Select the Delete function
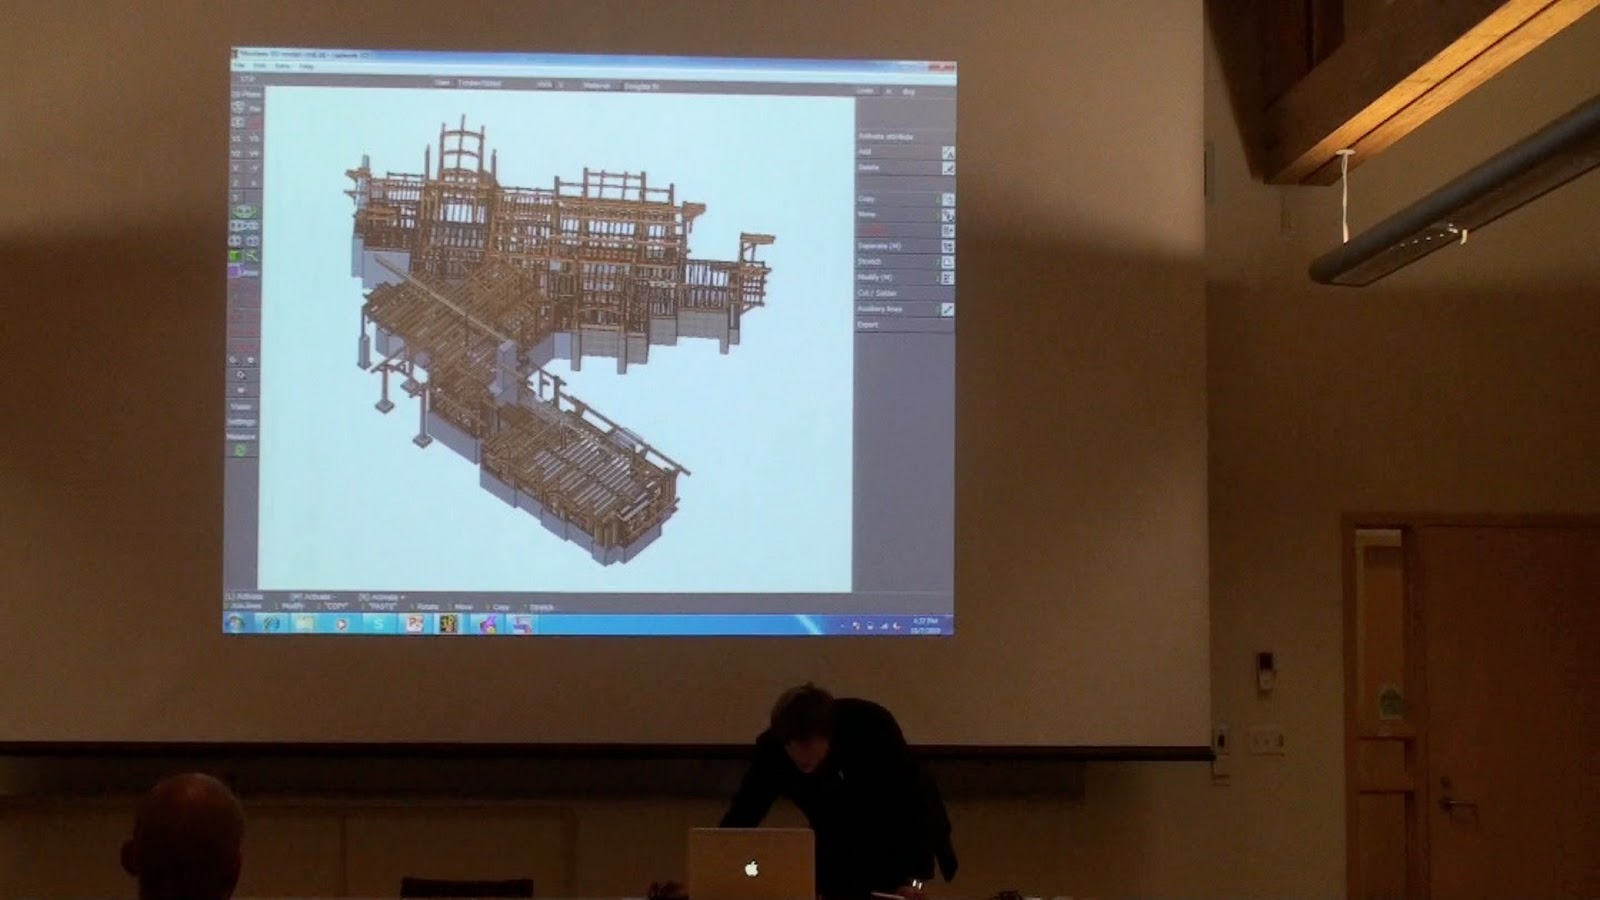Image resolution: width=1600 pixels, height=900 pixels. point(868,168)
